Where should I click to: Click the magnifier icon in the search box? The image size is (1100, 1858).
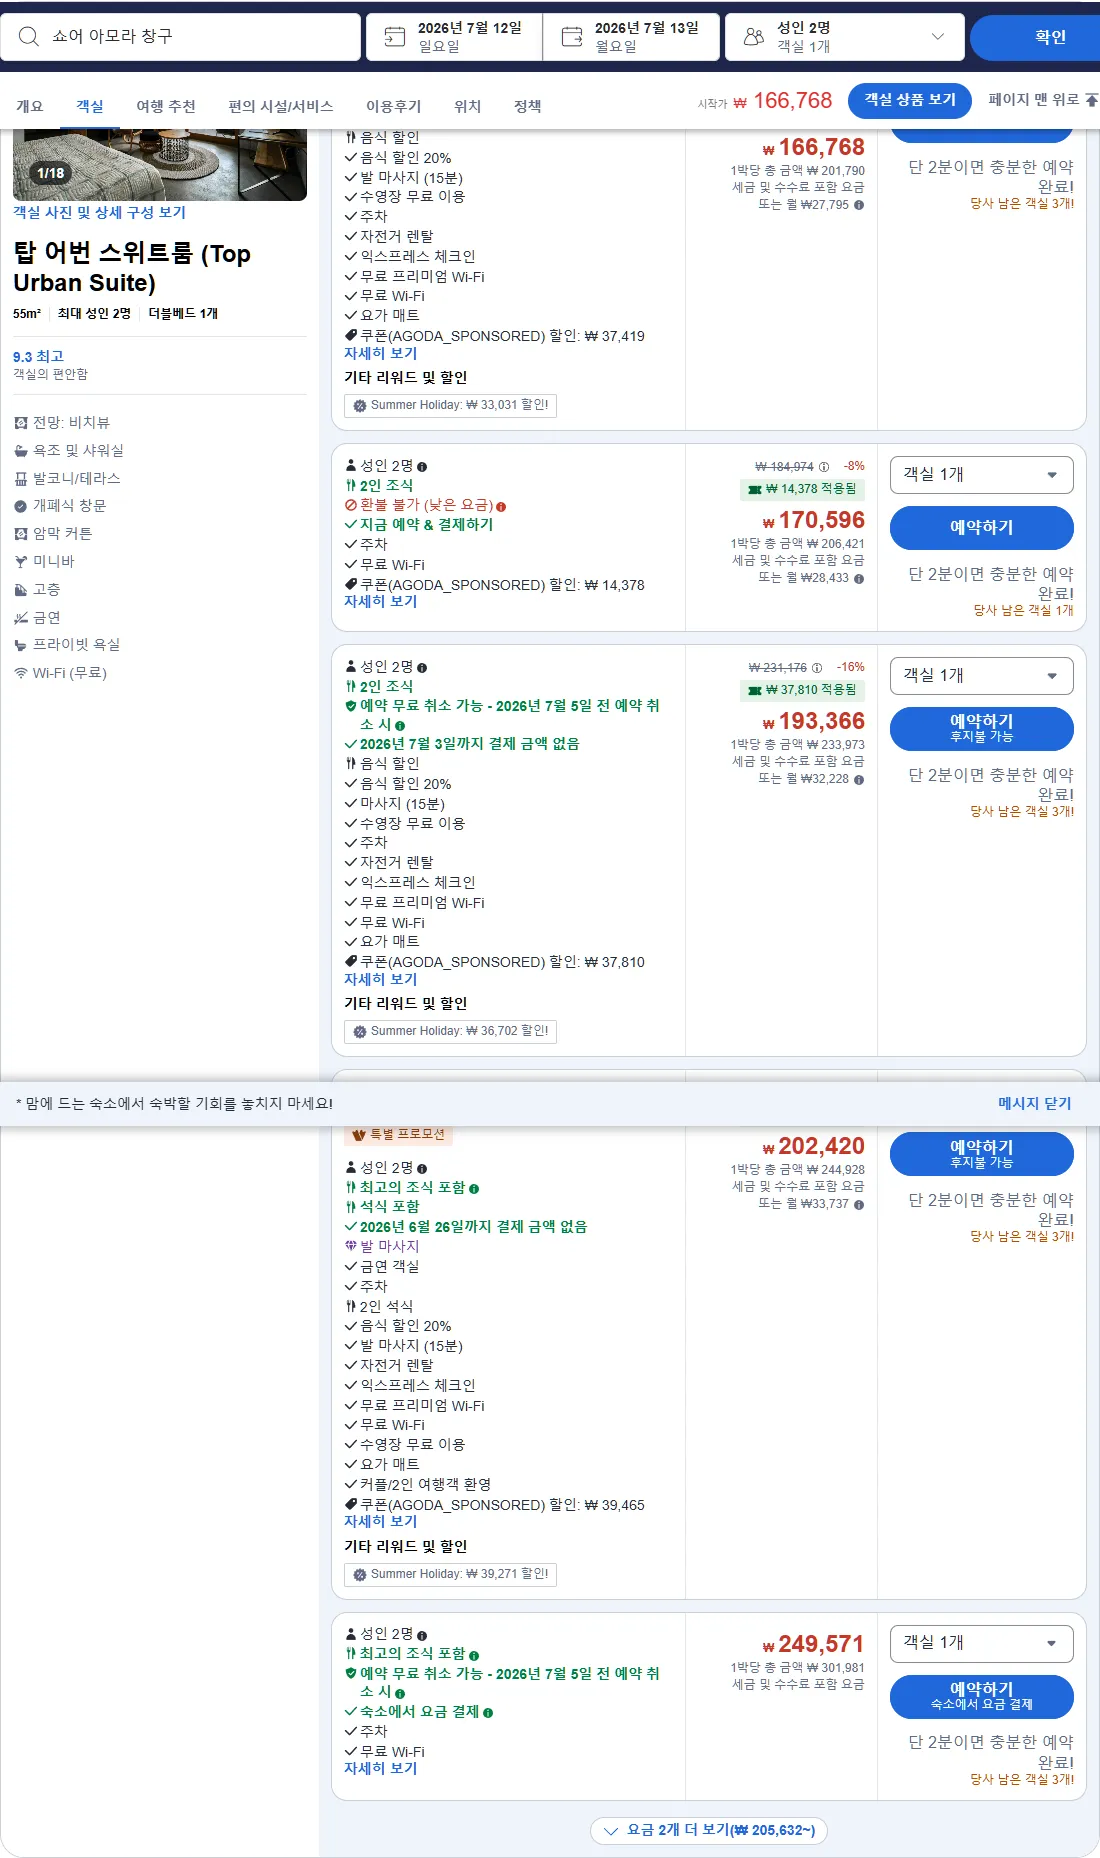click(29, 37)
